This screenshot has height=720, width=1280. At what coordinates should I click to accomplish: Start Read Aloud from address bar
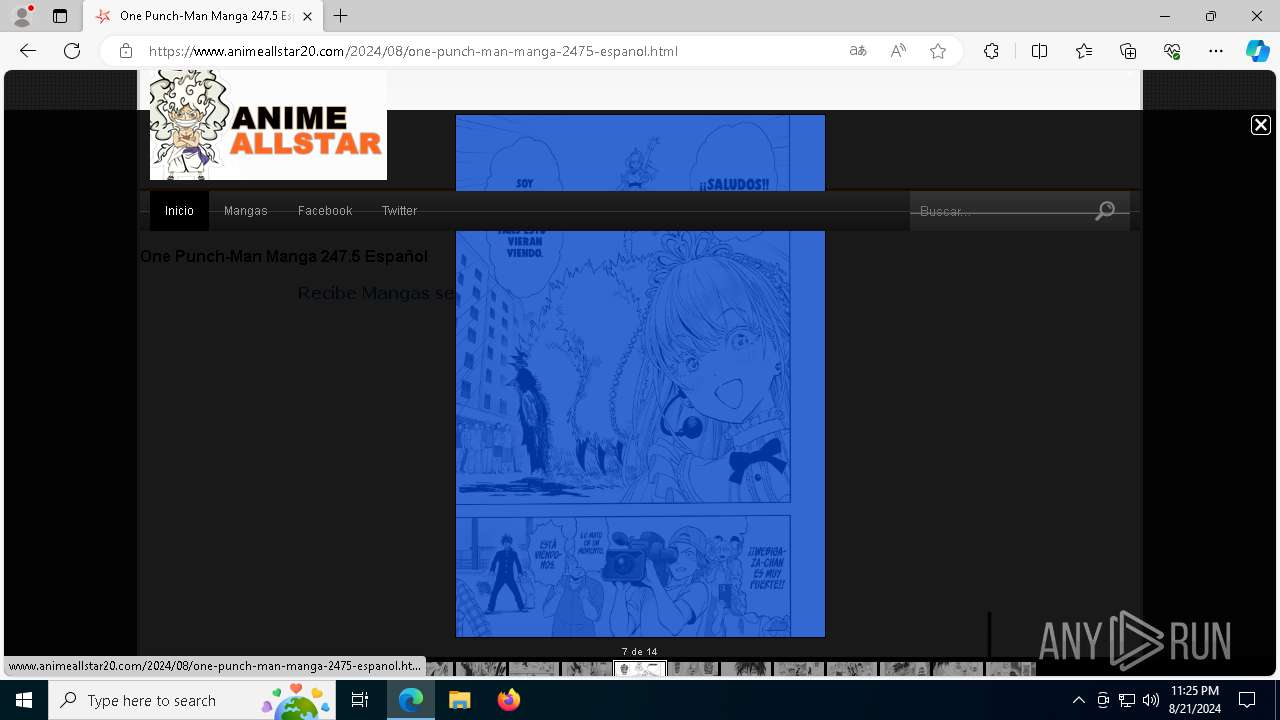(x=898, y=51)
